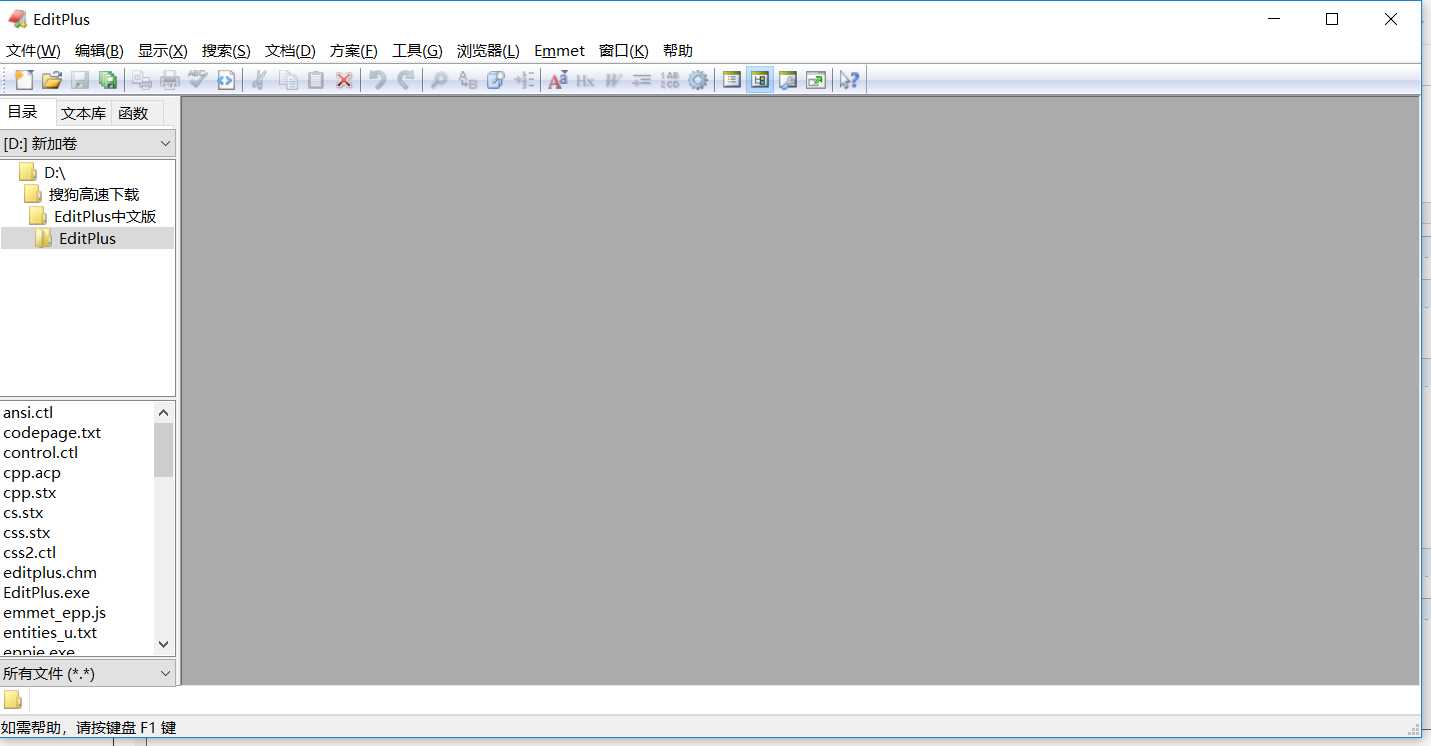Screen dimensions: 1431x746
Task: Switch to the 函数 tab
Action: click(x=133, y=114)
